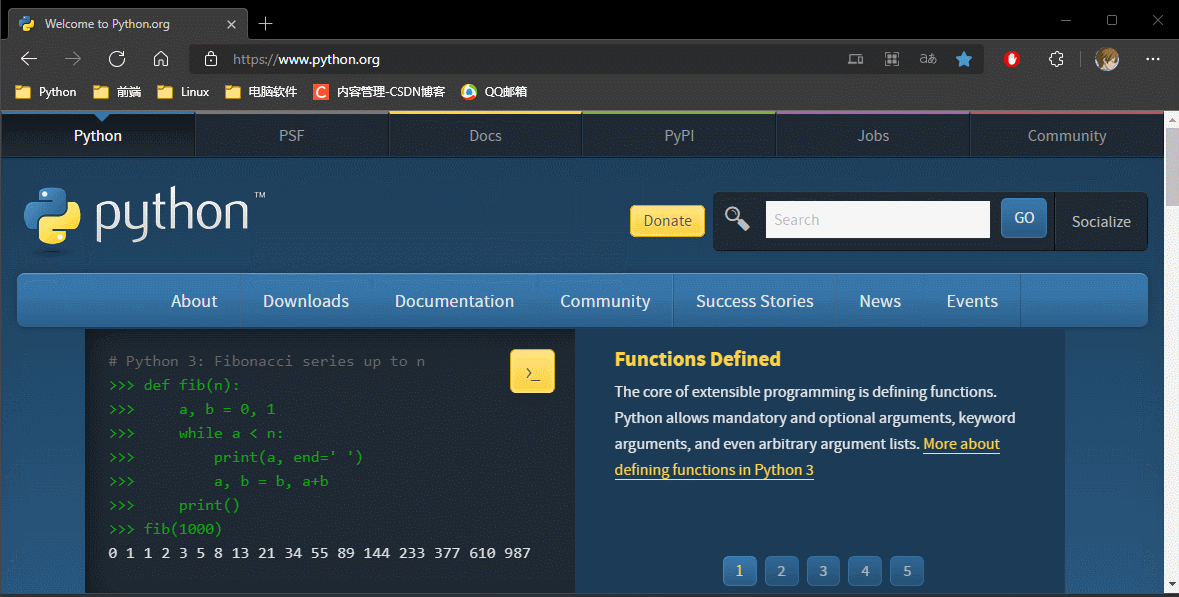
Task: Expand the Python bookmarks folder
Action: tap(44, 91)
